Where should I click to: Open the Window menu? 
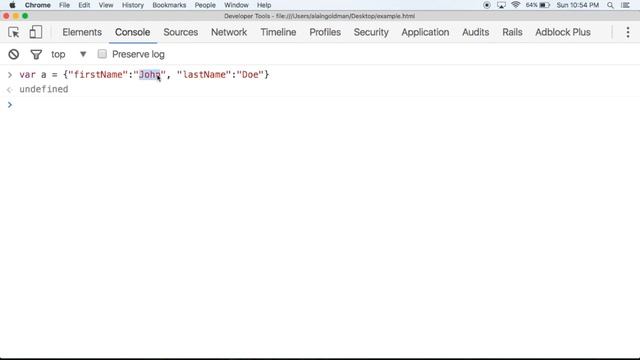(236, 5)
